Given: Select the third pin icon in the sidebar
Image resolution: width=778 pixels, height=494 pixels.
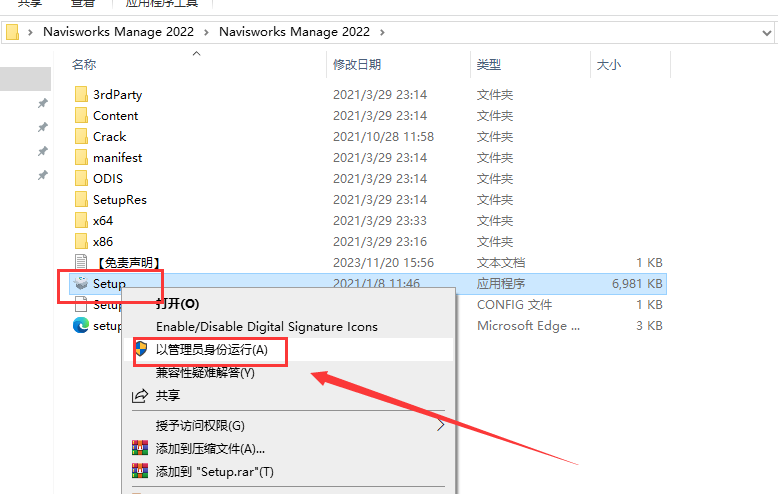Looking at the screenshot, I should [x=43, y=151].
